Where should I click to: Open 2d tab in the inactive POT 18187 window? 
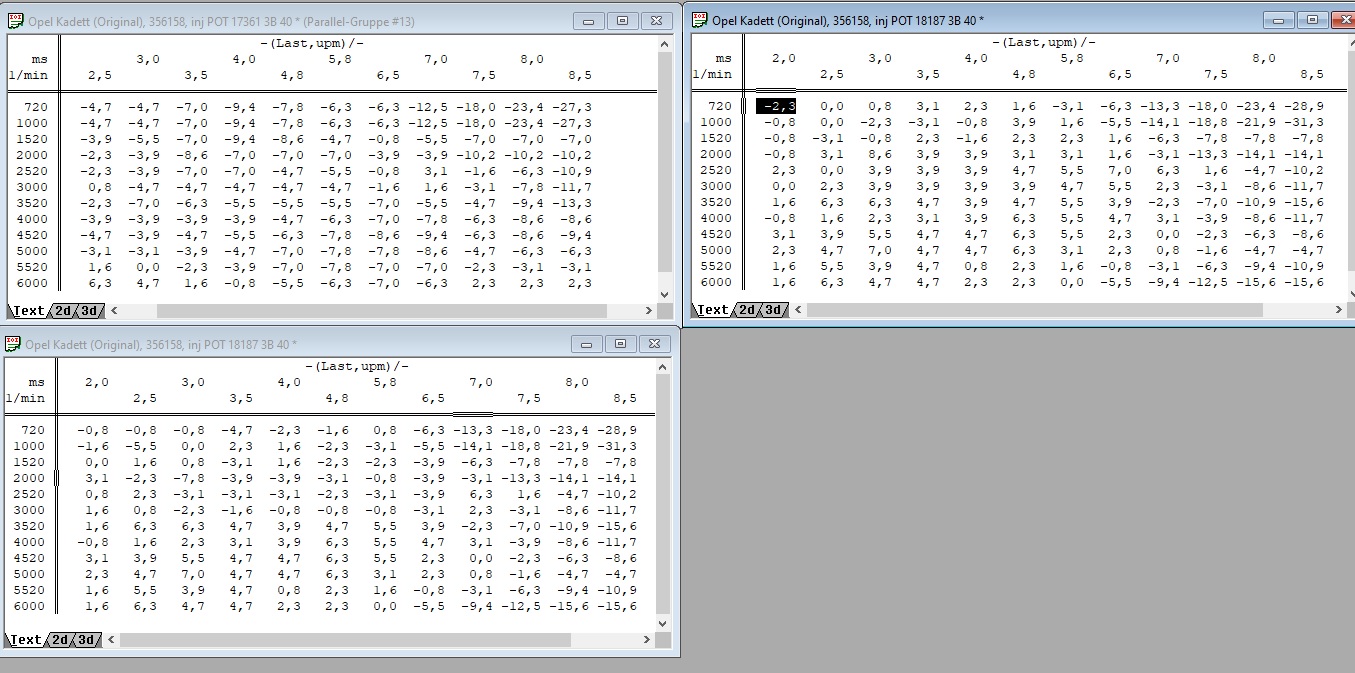60,640
